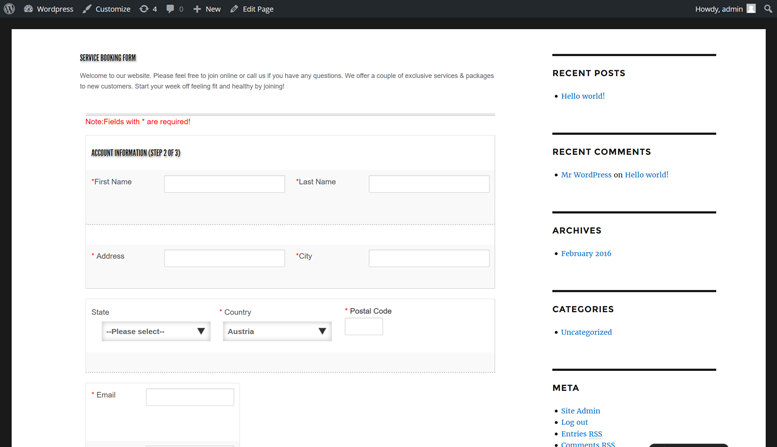Click the Email input field
Image resolution: width=777 pixels, height=447 pixels.
pos(190,397)
